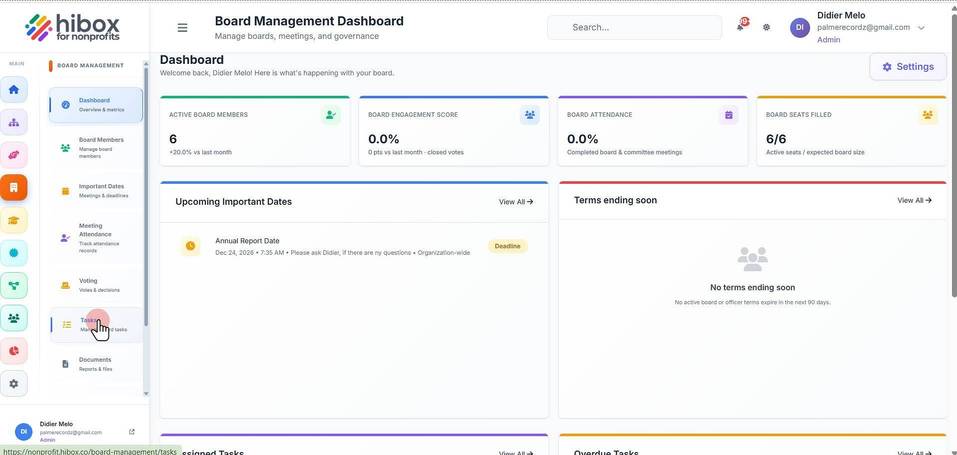Click the external link icon near Didier Melo
Viewport: 957px width, 455px height.
tap(132, 432)
